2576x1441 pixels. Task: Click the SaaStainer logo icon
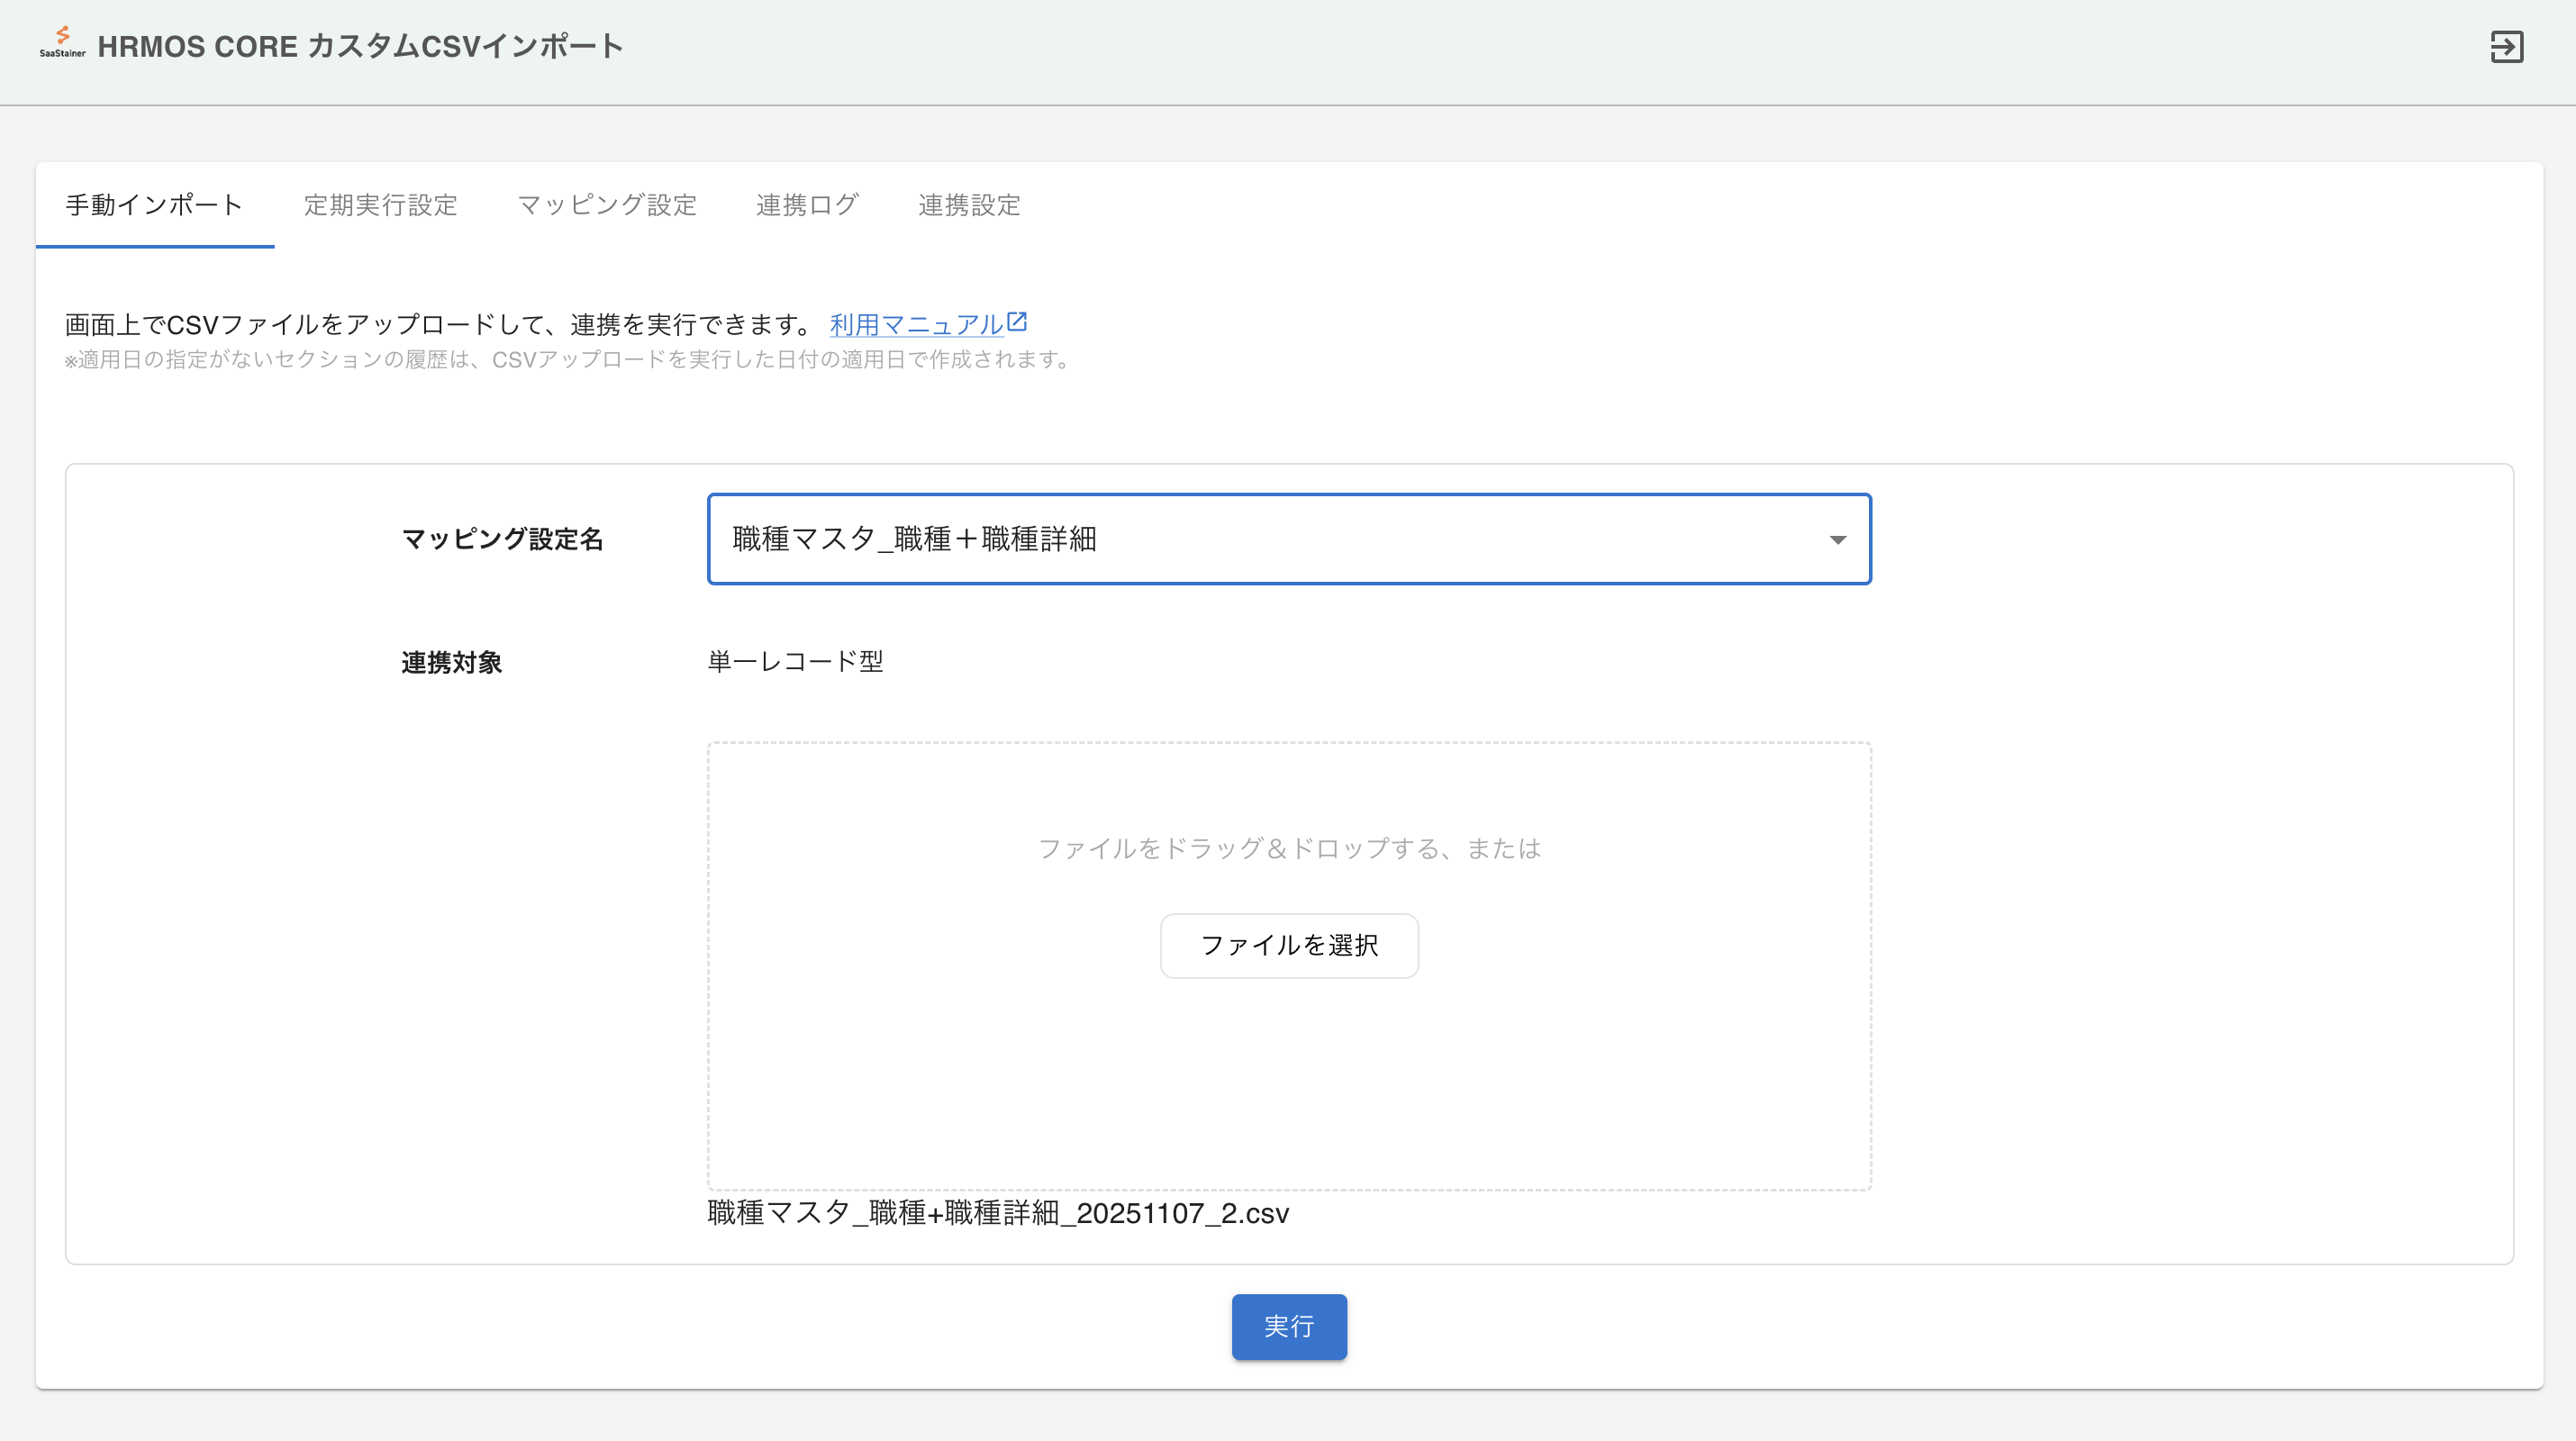tap(62, 43)
